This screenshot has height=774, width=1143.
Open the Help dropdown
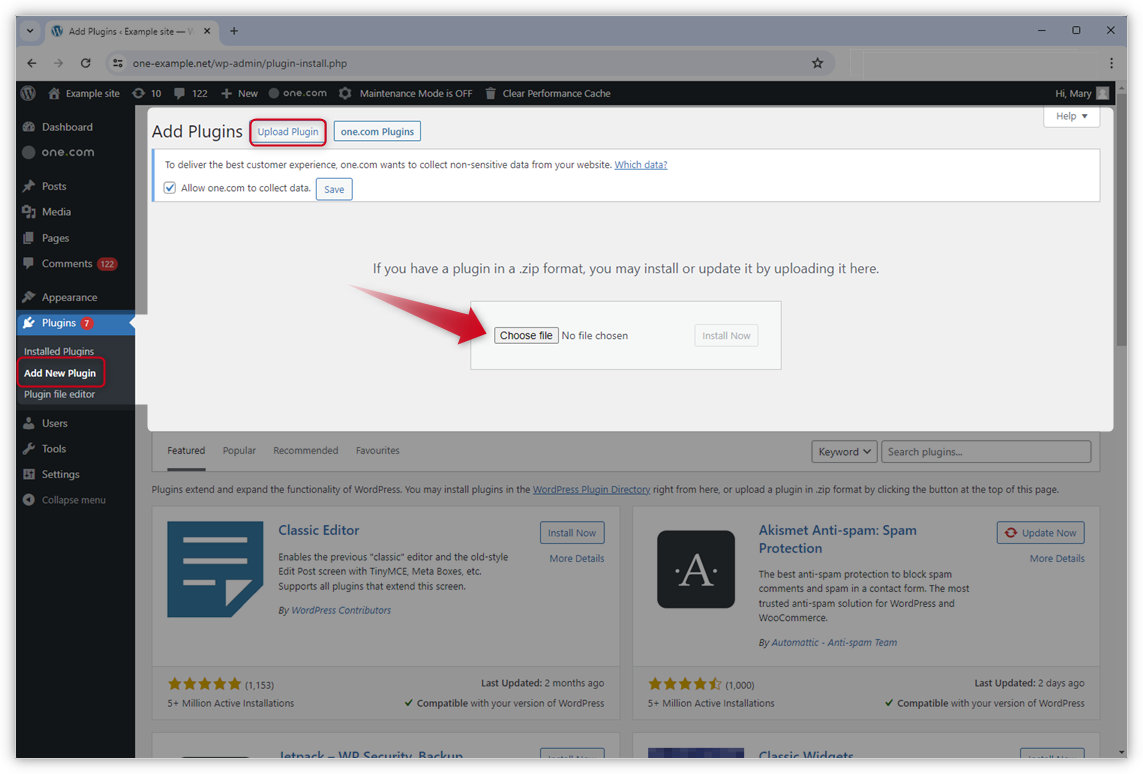1071,116
